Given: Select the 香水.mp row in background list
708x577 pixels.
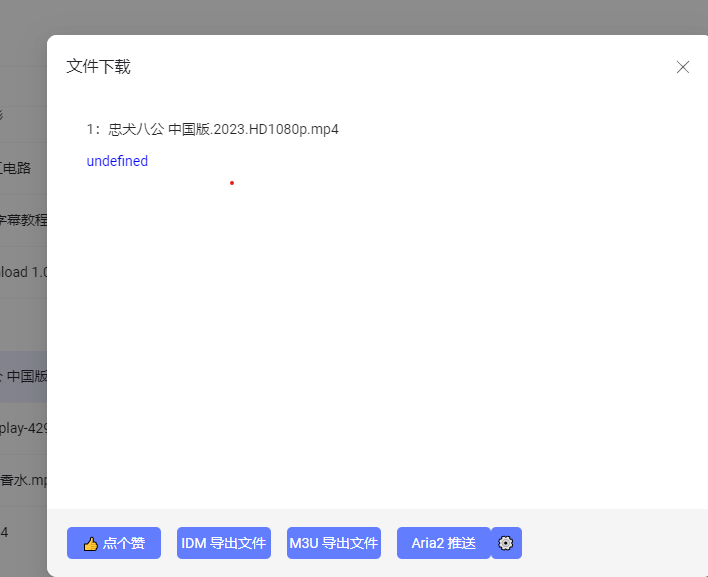Looking at the screenshot, I should [x=23, y=480].
